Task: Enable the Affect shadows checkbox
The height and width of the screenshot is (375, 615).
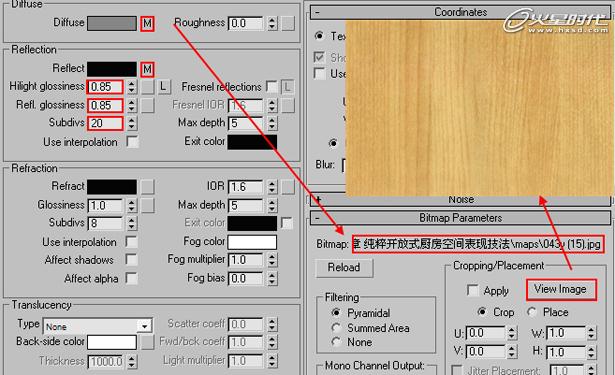Action: pyautogui.click(x=131, y=260)
